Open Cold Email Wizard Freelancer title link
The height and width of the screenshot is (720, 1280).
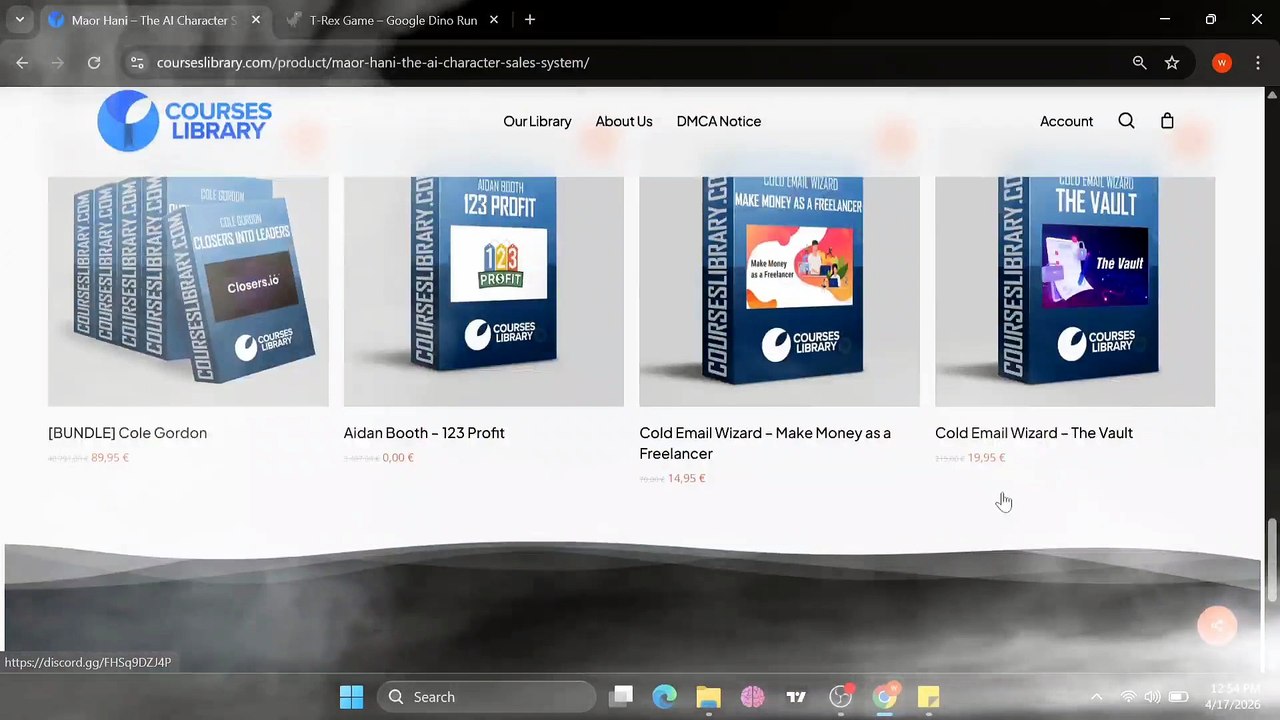coord(765,443)
